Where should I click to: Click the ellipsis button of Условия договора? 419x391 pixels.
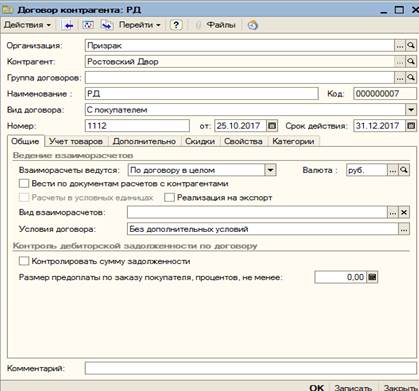[x=404, y=229]
